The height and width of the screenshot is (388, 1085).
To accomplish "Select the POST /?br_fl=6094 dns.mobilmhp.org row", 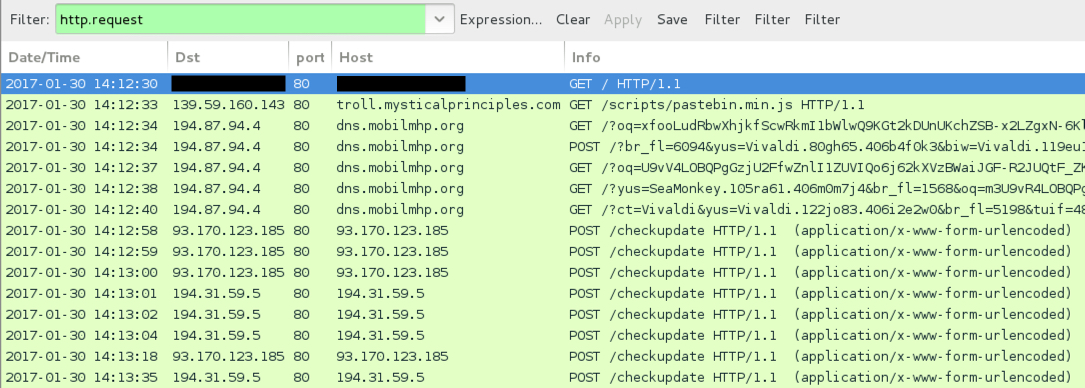I will coord(542,147).
